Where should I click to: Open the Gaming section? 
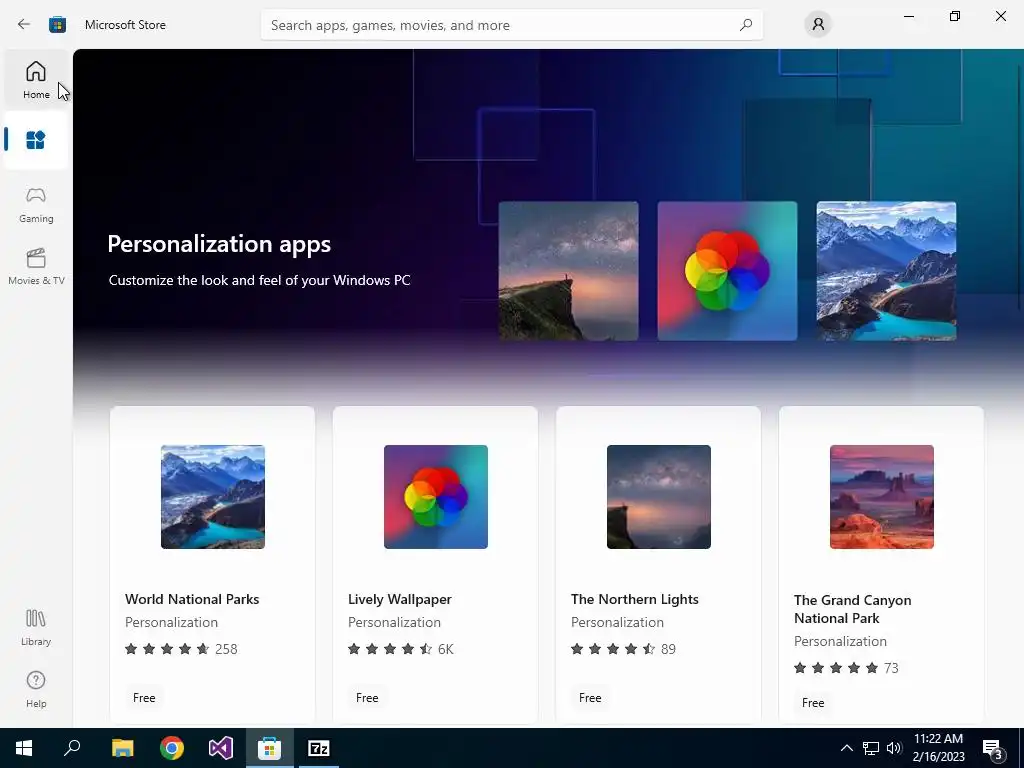coord(37,205)
